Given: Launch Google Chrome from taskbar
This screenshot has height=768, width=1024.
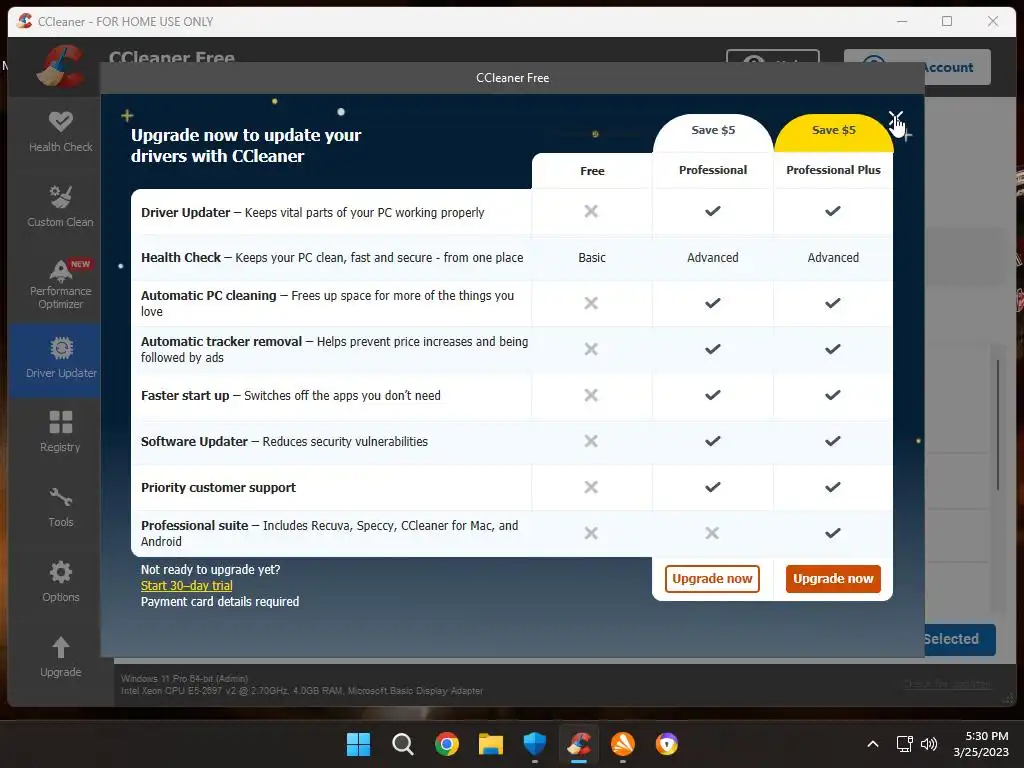Looking at the screenshot, I should click(x=447, y=744).
